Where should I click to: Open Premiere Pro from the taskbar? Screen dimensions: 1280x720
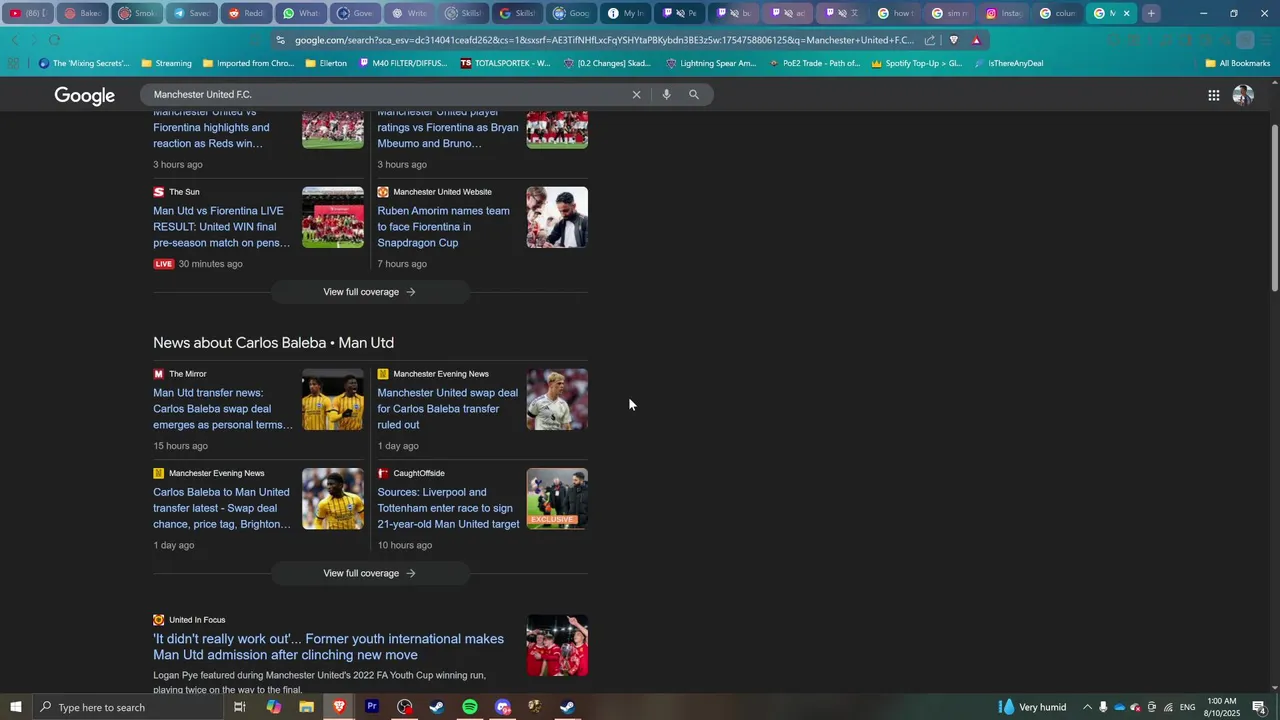[x=372, y=707]
